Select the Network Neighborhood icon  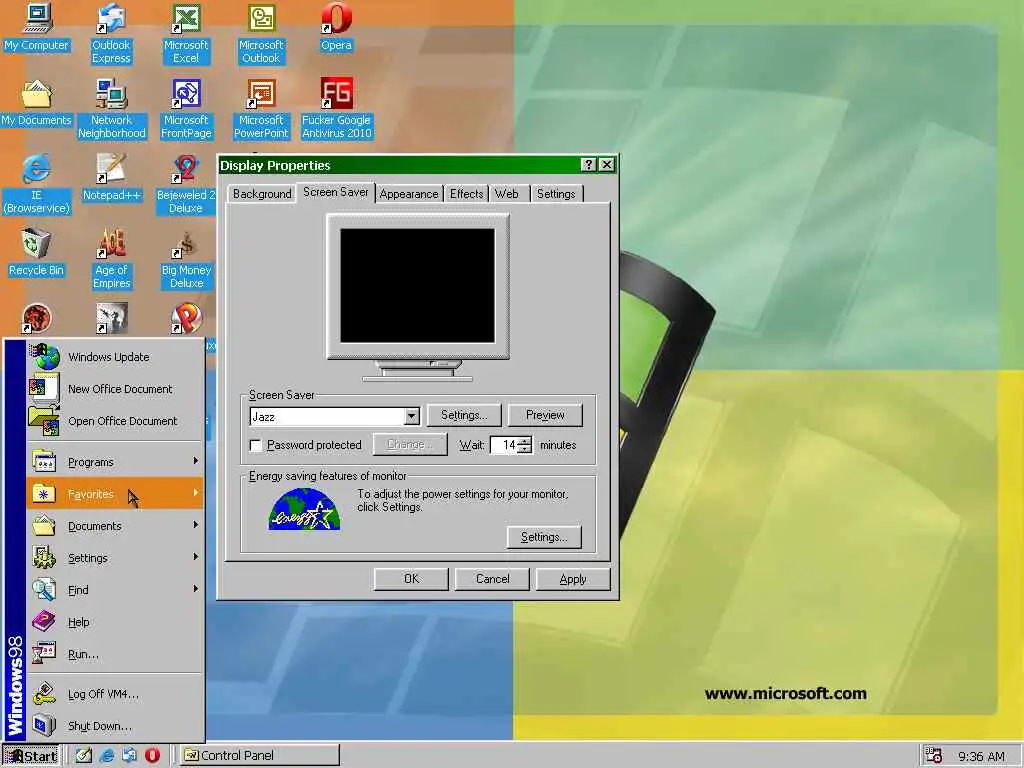(112, 108)
